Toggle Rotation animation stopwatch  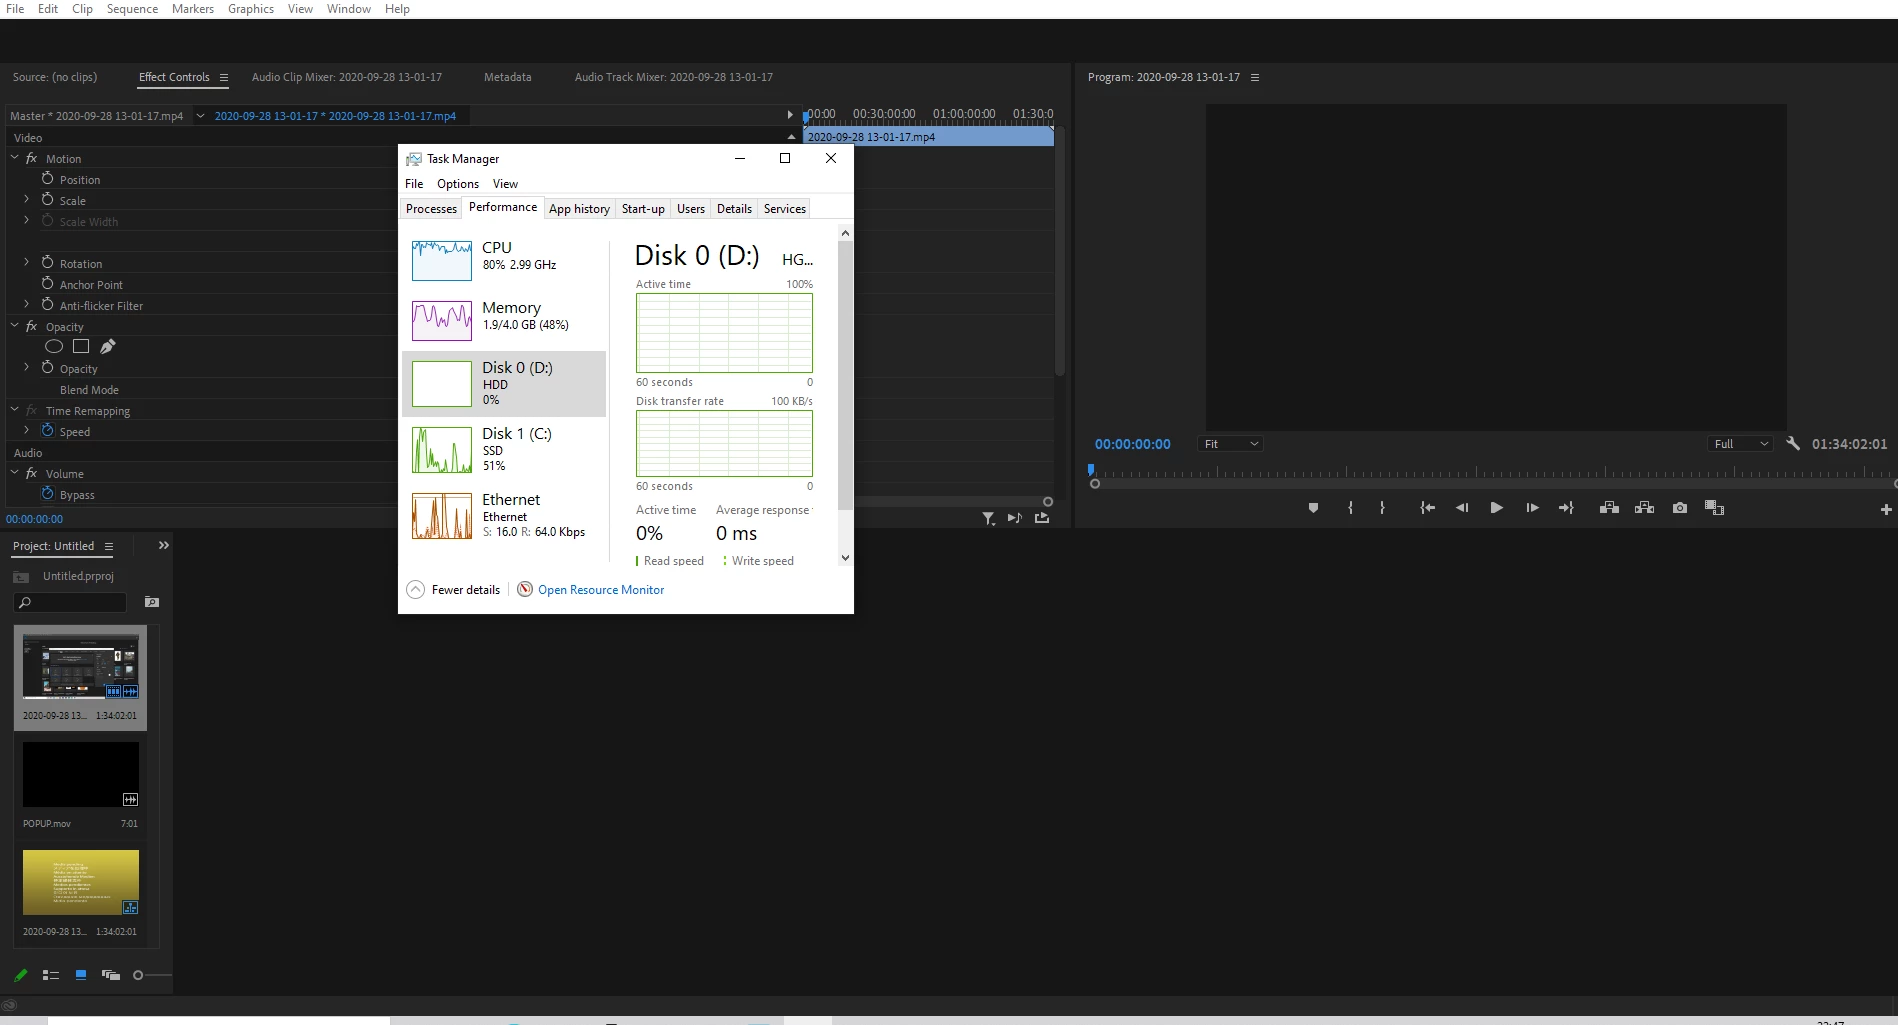[x=47, y=262]
